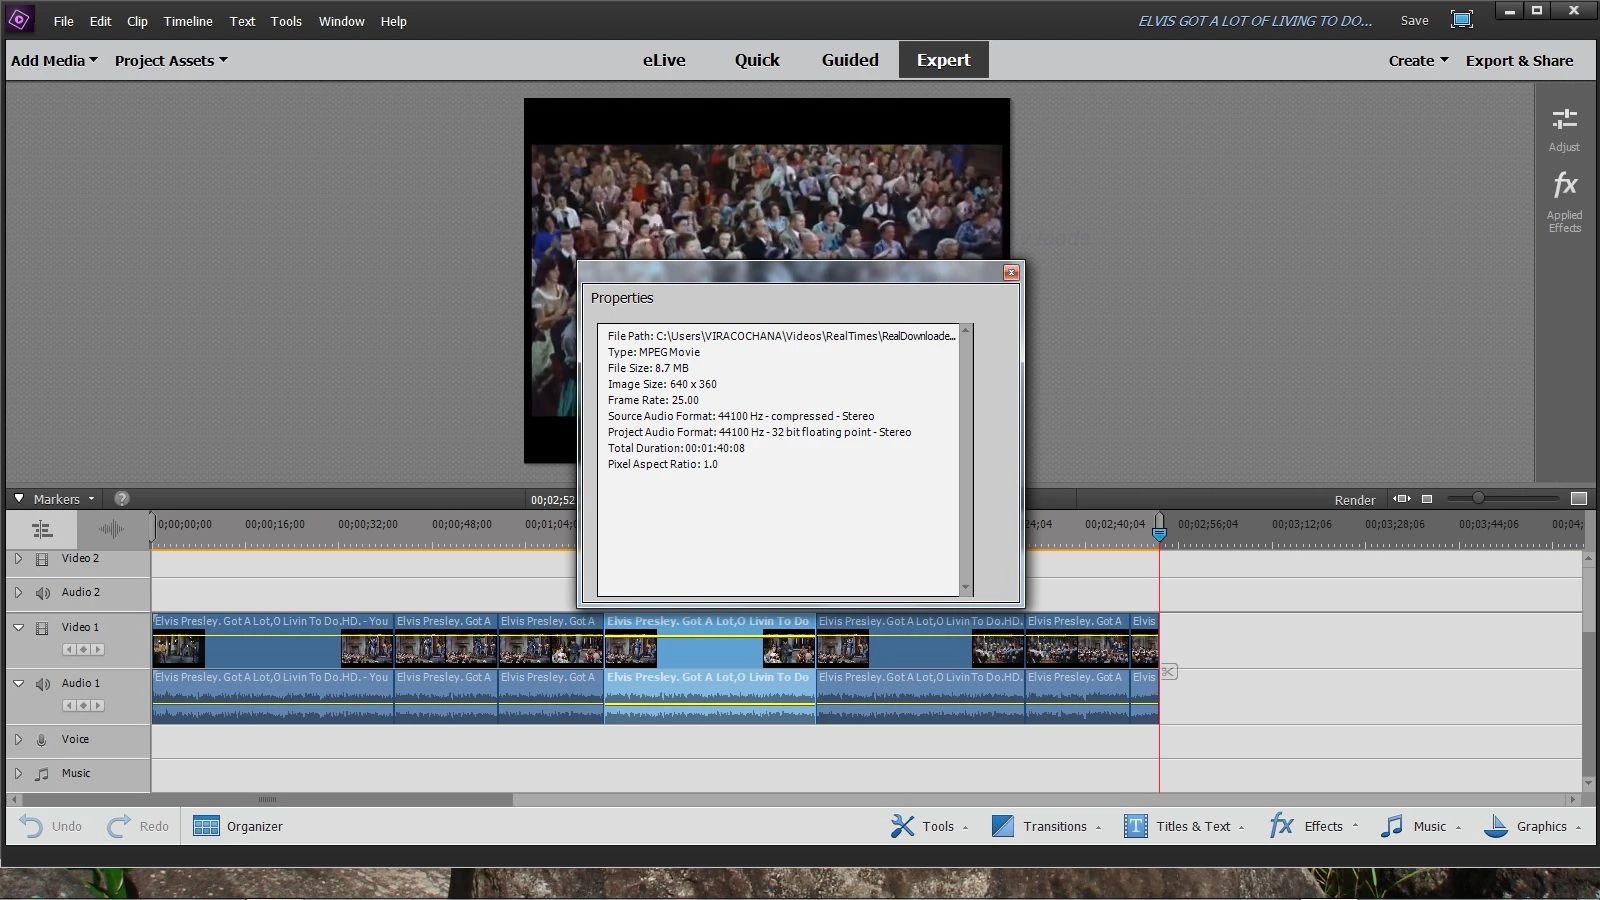Click the Voice microphone icon
The width and height of the screenshot is (1600, 900).
[x=42, y=740]
